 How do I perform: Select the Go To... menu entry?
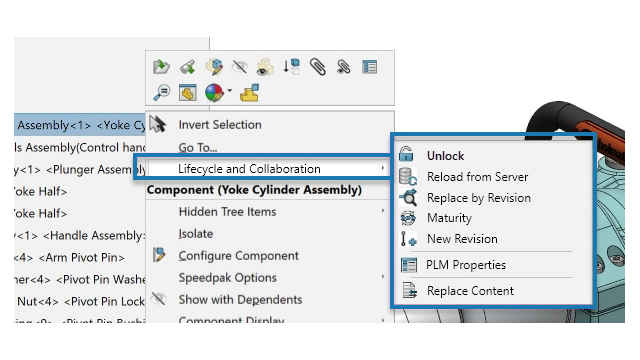coord(198,147)
